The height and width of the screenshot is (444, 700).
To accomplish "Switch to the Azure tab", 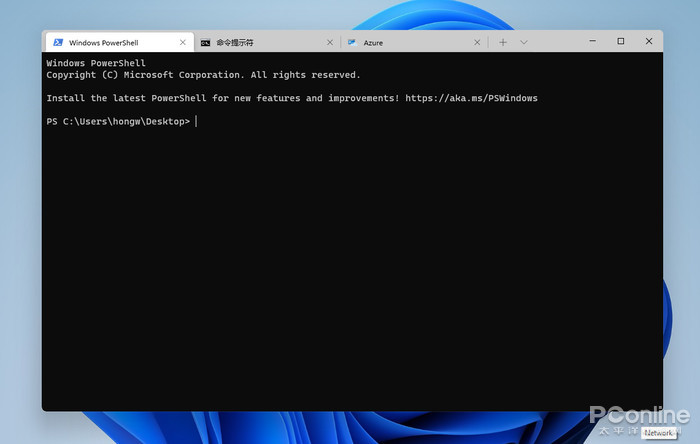I will [x=414, y=42].
